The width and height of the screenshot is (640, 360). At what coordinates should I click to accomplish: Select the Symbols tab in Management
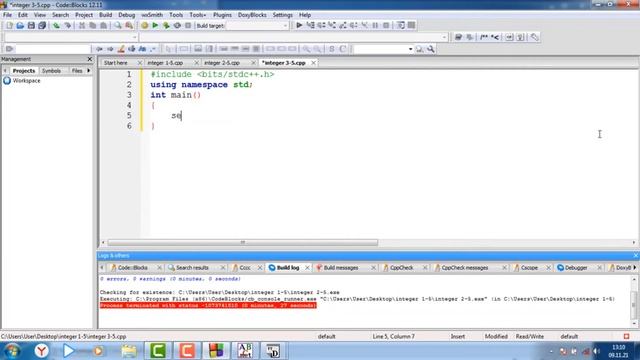point(51,71)
